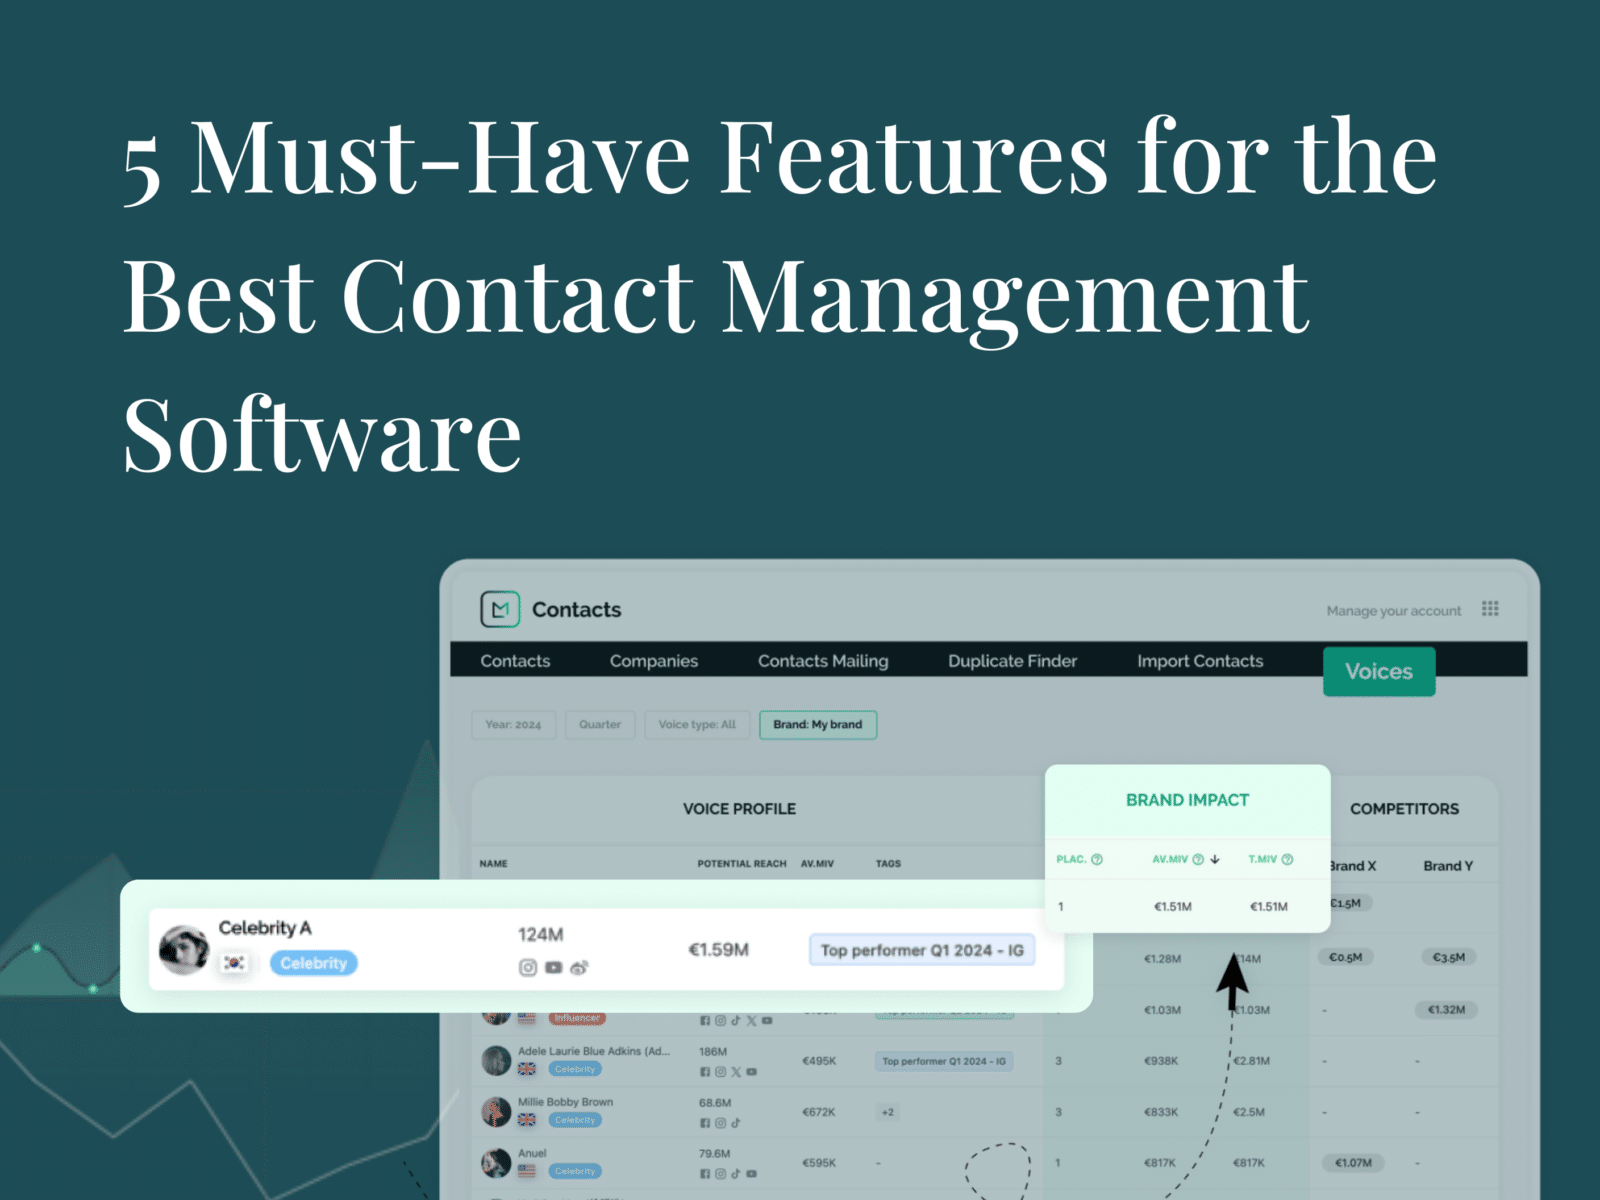The width and height of the screenshot is (1600, 1200).
Task: Click the Top performer Q1 2024 - IG tag for Celebrity A
Action: pos(922,950)
